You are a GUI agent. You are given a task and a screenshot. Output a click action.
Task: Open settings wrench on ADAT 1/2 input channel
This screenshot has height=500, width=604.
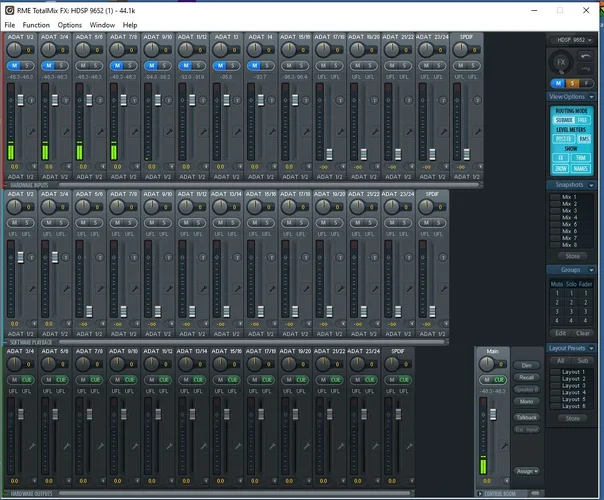click(x=30, y=131)
